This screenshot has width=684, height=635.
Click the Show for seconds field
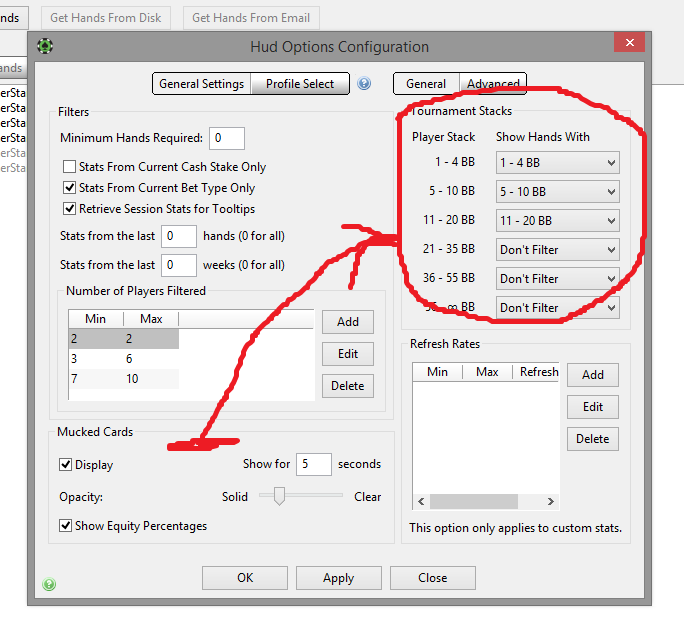pyautogui.click(x=314, y=464)
